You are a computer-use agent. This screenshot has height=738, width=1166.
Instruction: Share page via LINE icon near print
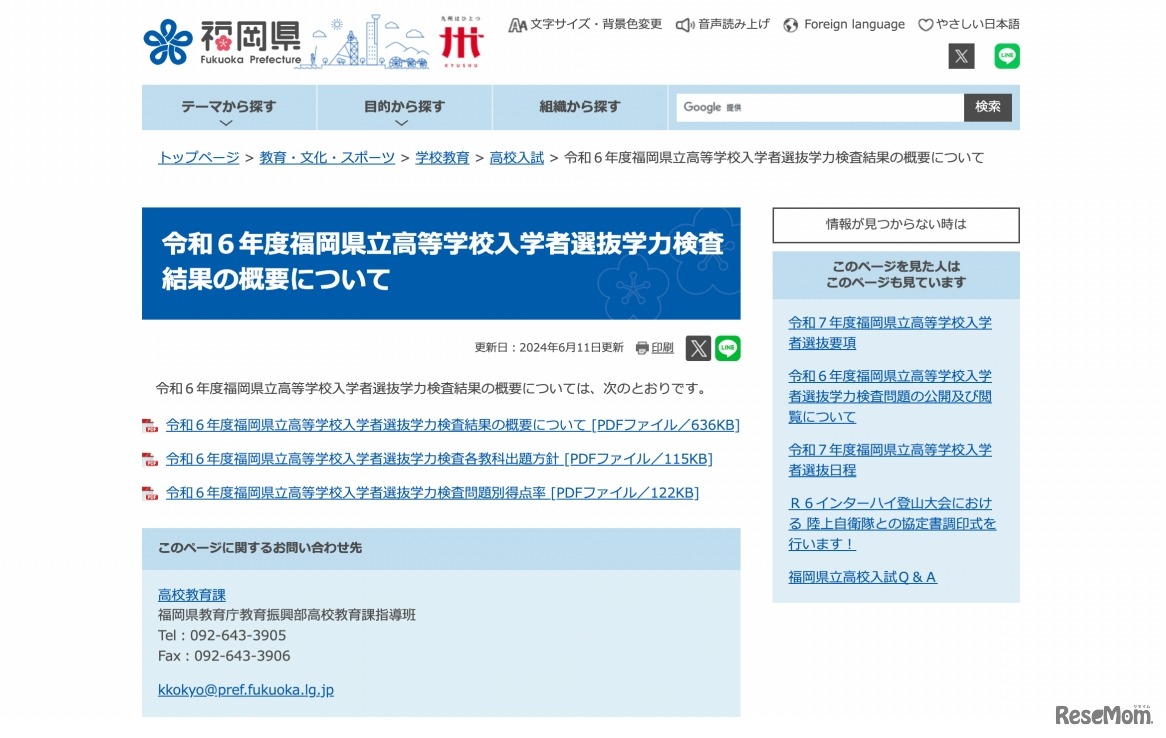tap(728, 348)
